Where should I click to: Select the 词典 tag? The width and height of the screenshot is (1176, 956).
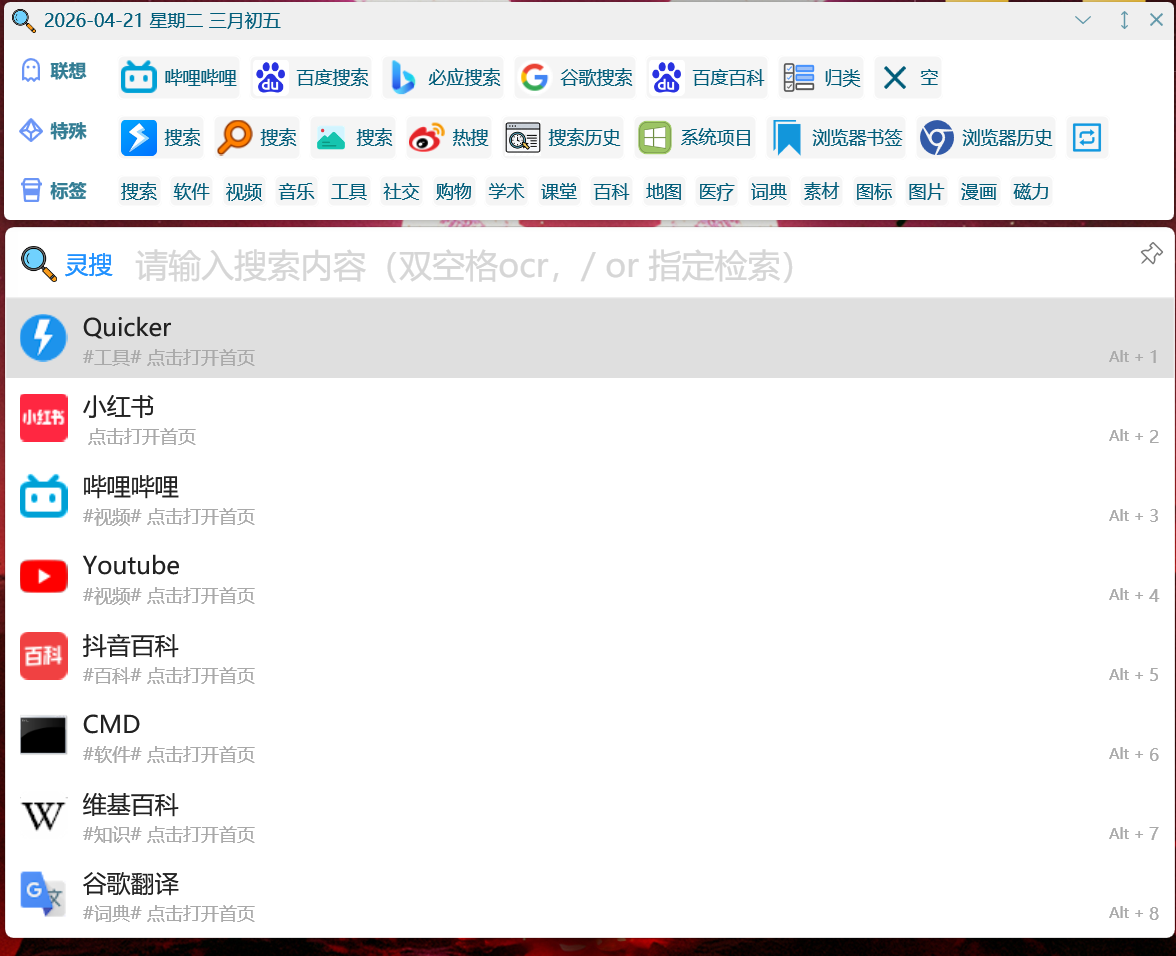tap(769, 192)
